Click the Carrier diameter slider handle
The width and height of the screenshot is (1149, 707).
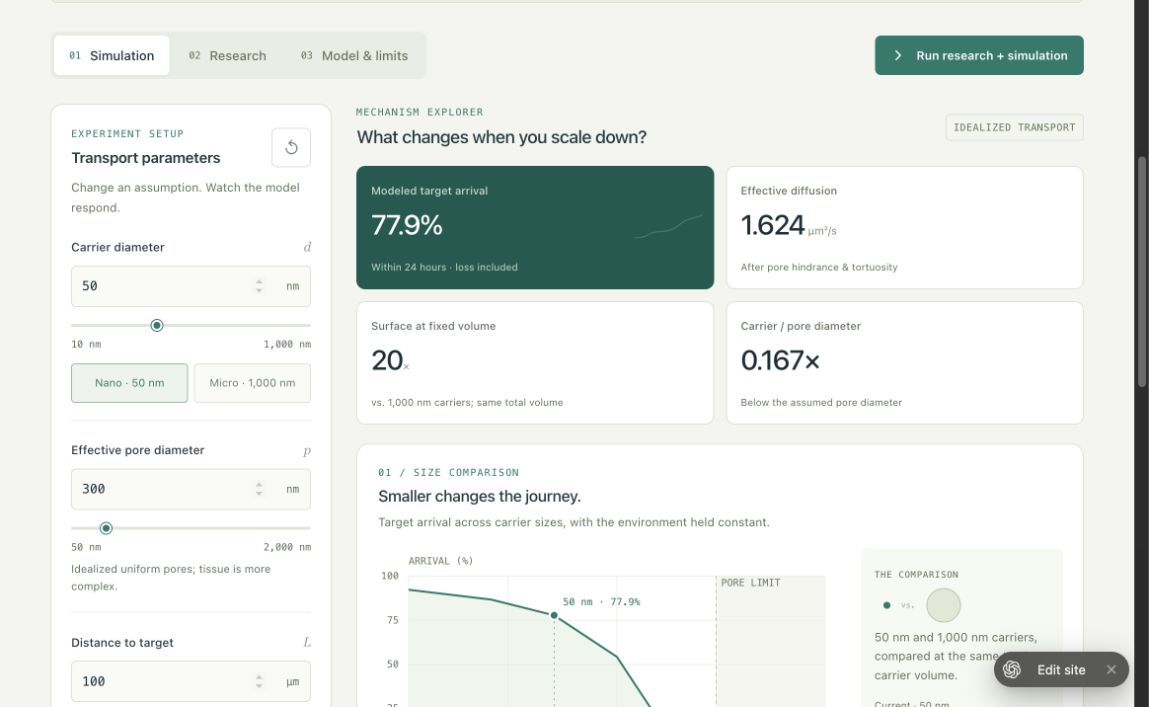pos(157,325)
